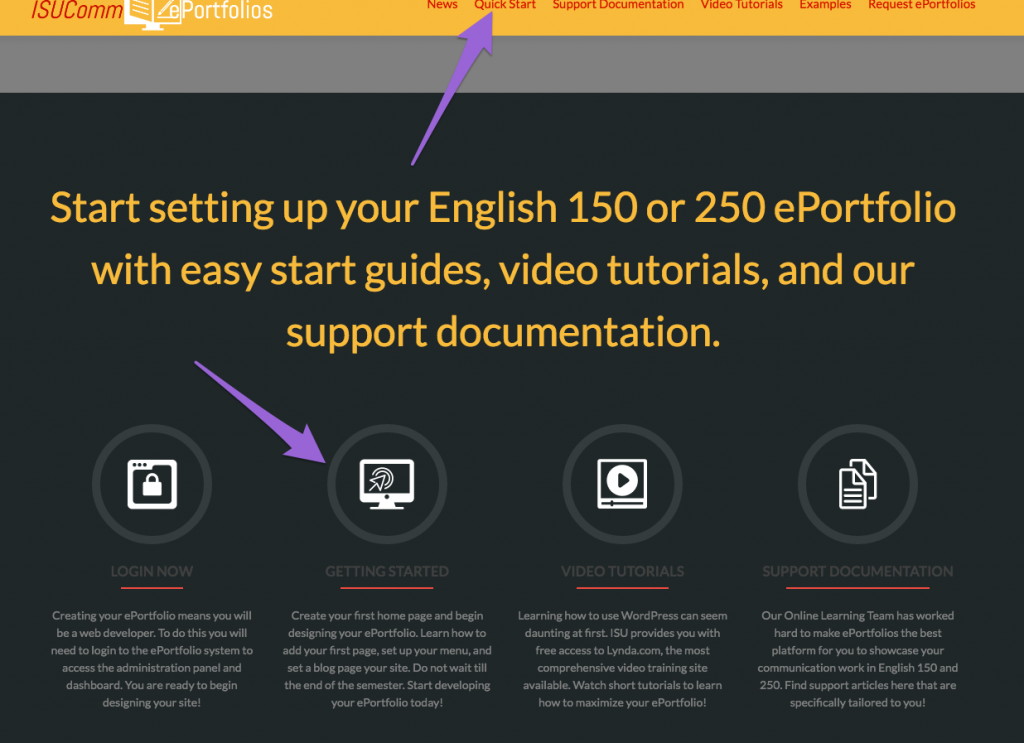Open the Getting Started monitor icon

pos(387,484)
